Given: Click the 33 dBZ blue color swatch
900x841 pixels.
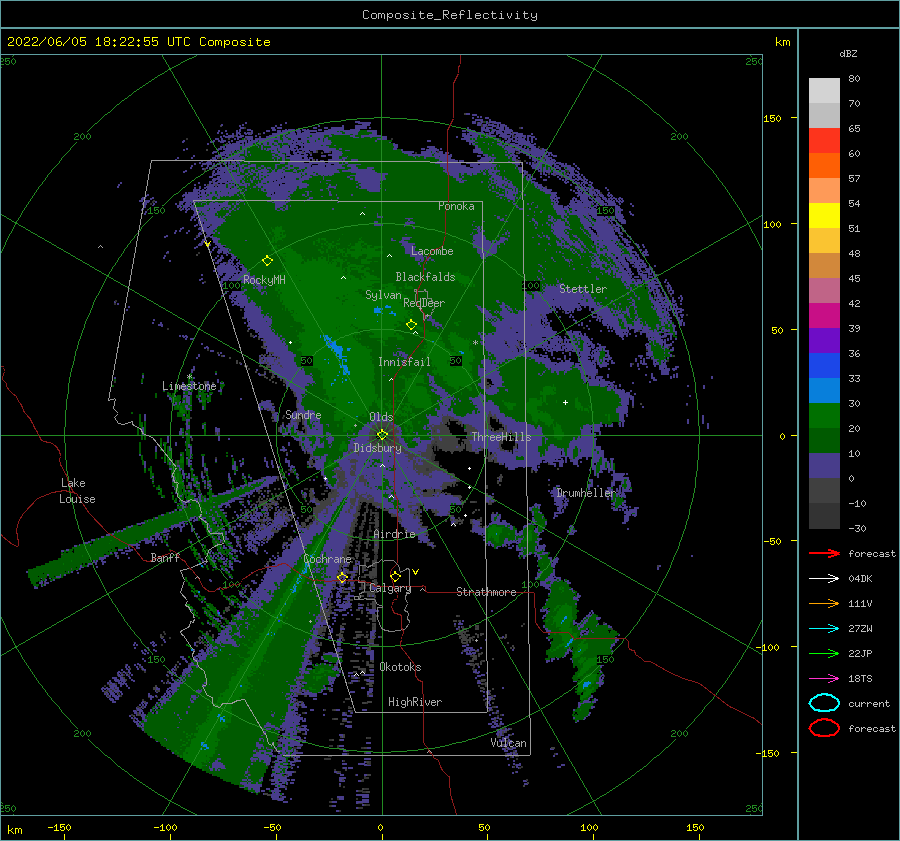Looking at the screenshot, I should click(824, 390).
